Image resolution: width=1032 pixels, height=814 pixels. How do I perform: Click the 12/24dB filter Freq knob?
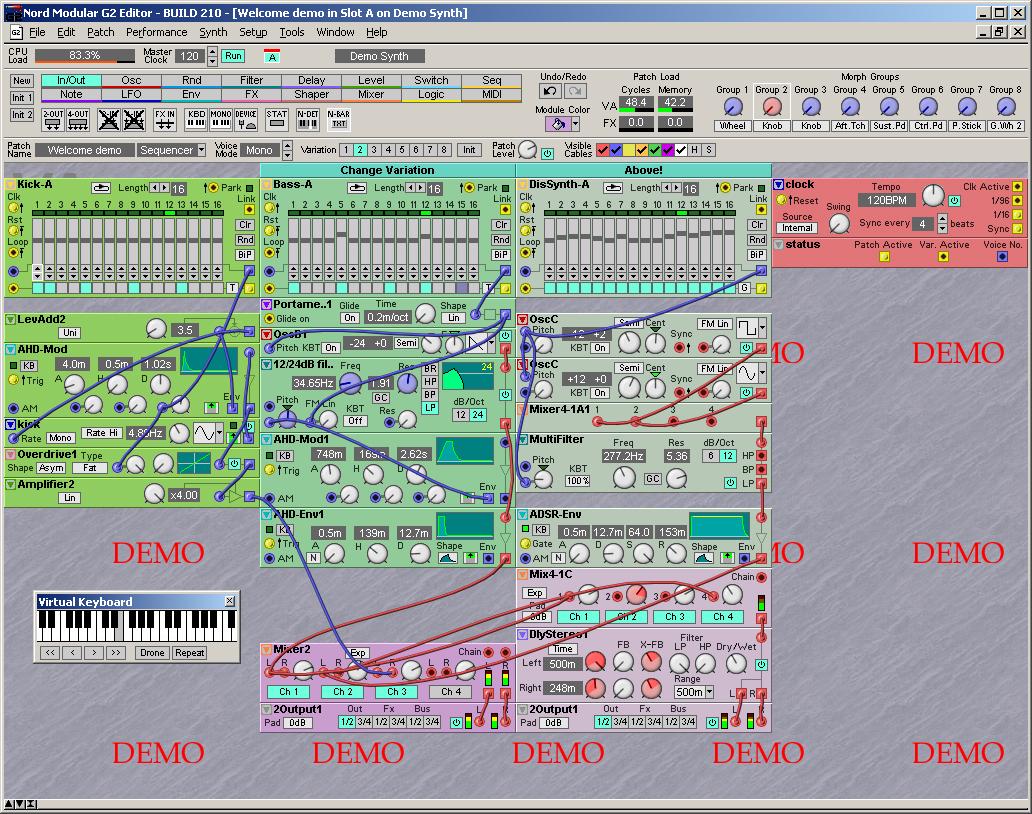(x=349, y=382)
